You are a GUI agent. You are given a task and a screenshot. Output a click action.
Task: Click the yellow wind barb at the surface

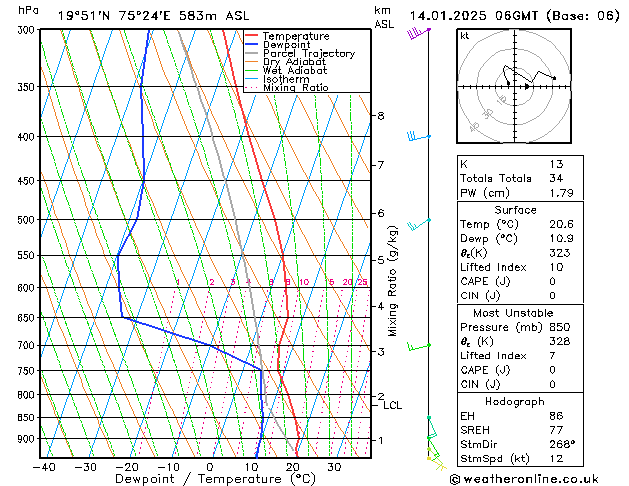pyautogui.click(x=436, y=457)
